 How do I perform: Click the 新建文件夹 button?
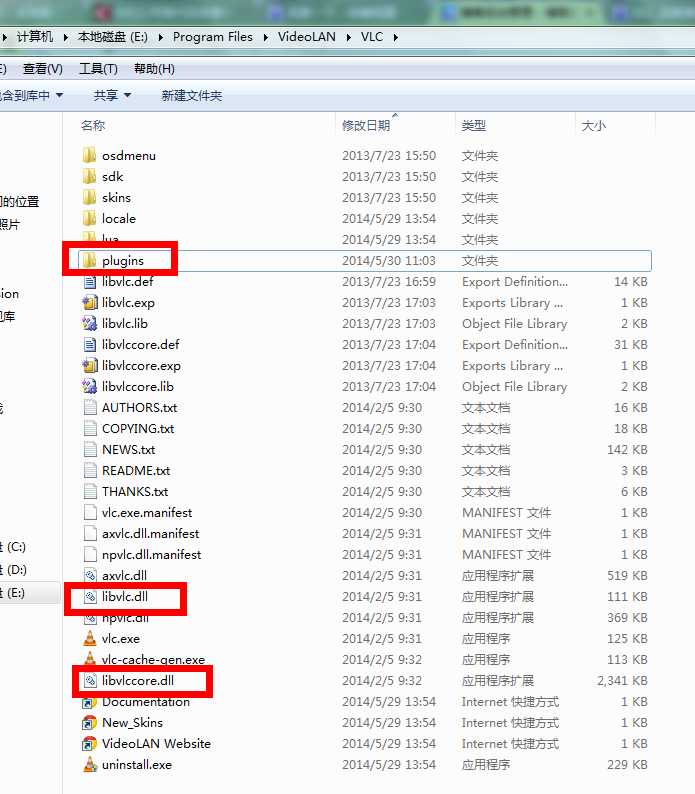click(x=191, y=95)
